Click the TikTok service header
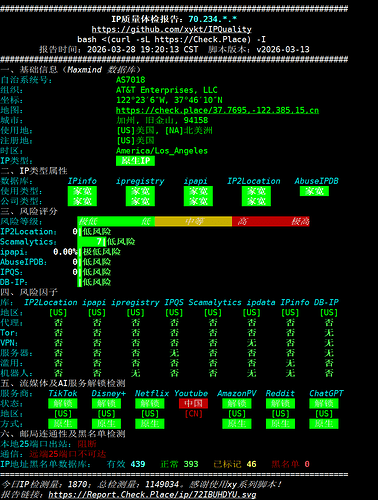 [x=63, y=393]
